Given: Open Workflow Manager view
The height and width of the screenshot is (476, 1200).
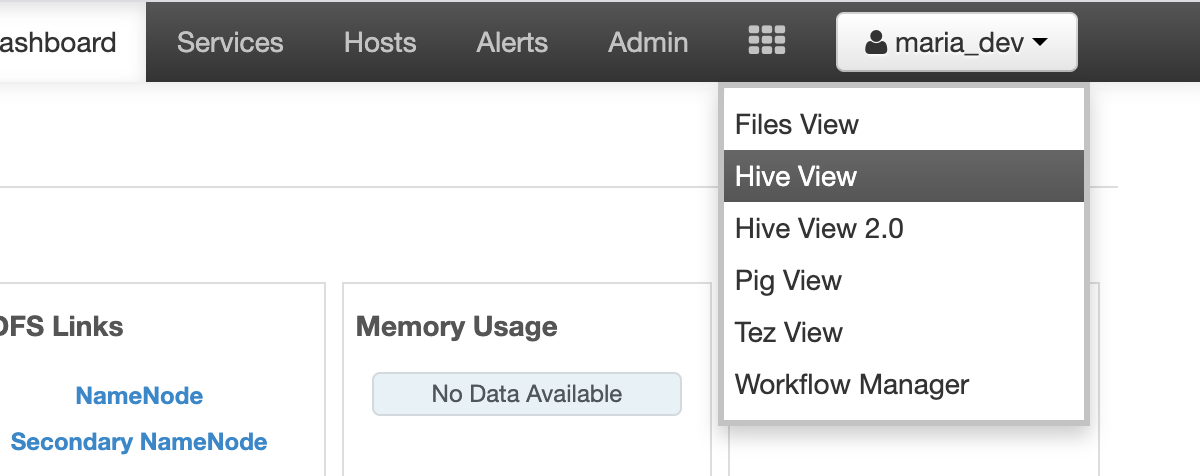Looking at the screenshot, I should (x=904, y=384).
